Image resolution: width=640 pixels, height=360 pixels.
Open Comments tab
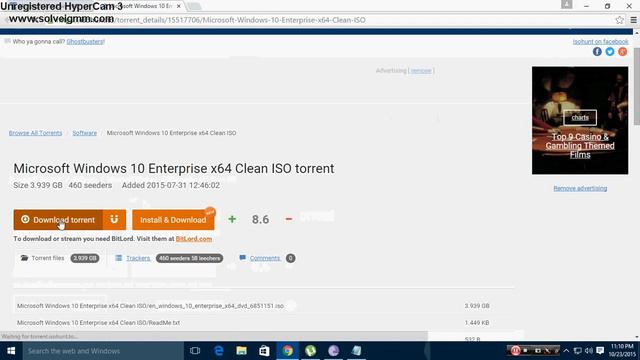click(265, 258)
